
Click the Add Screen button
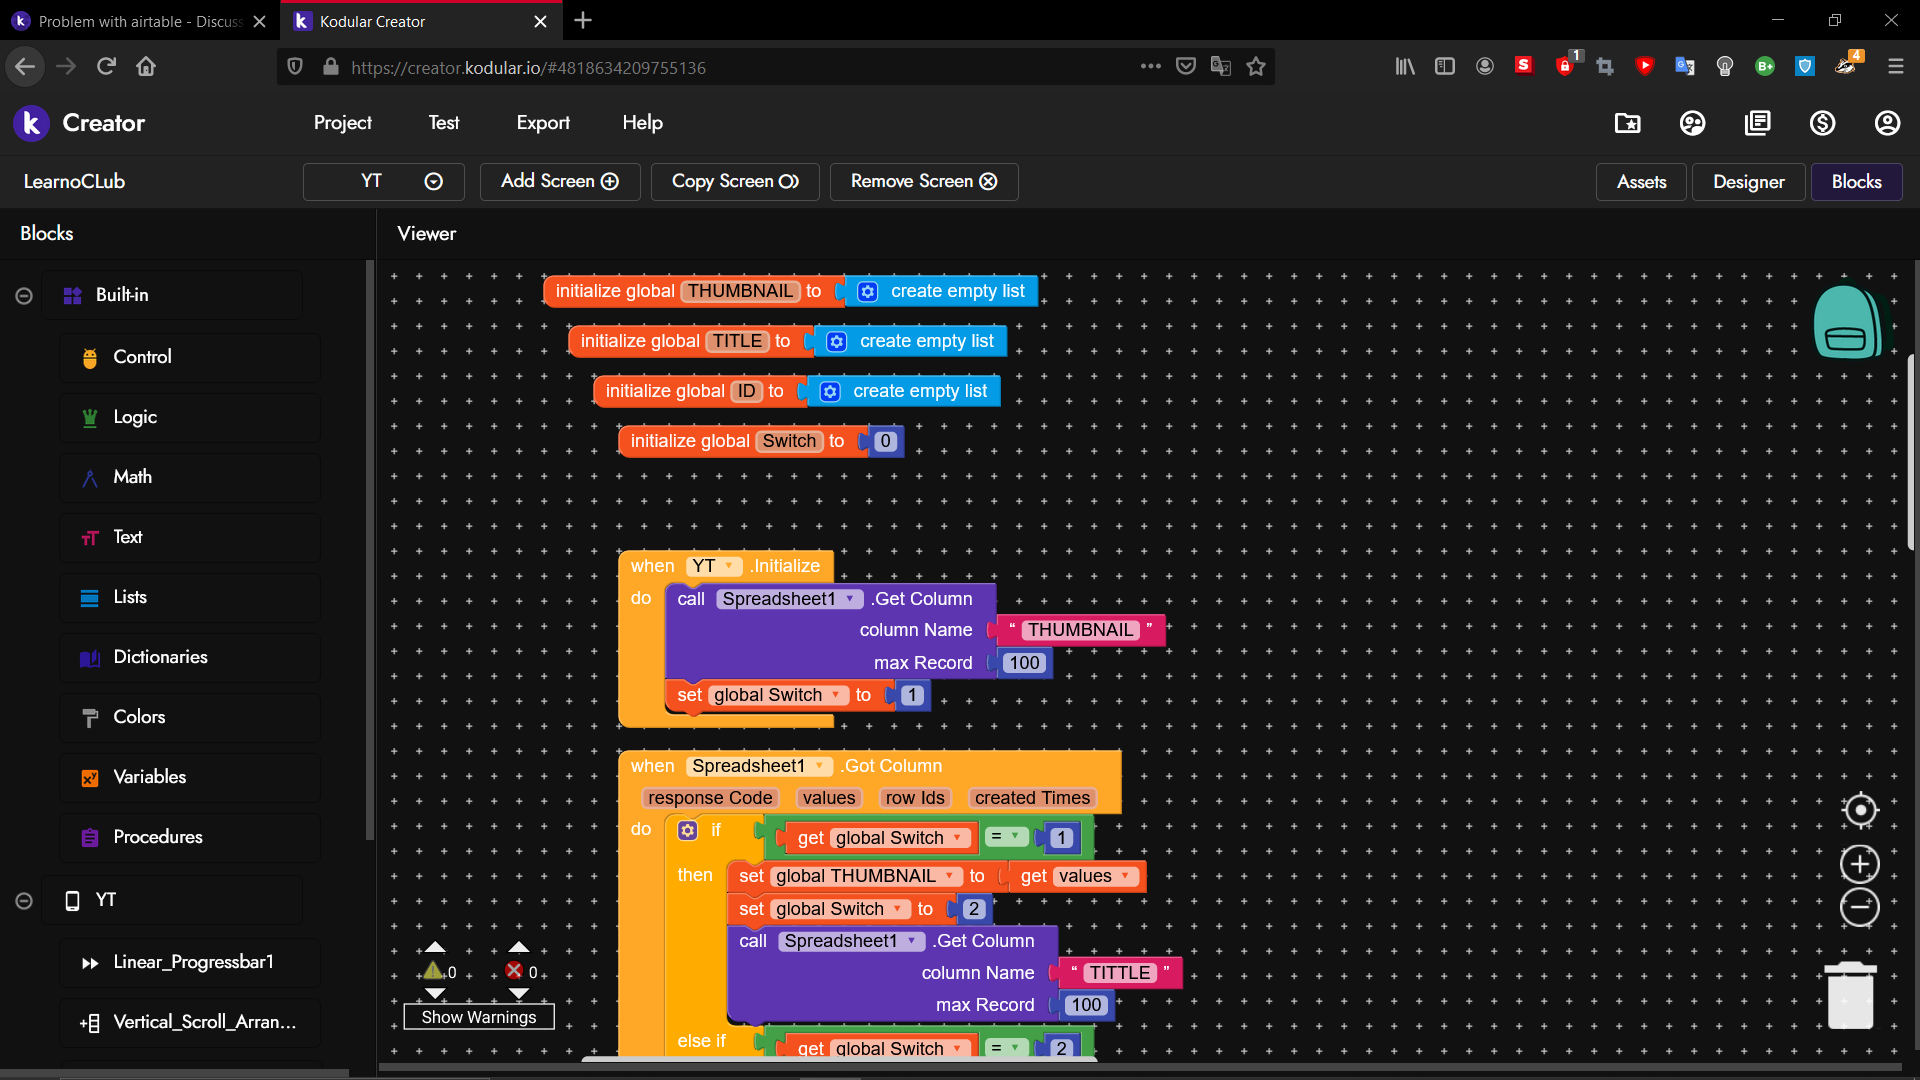point(559,182)
